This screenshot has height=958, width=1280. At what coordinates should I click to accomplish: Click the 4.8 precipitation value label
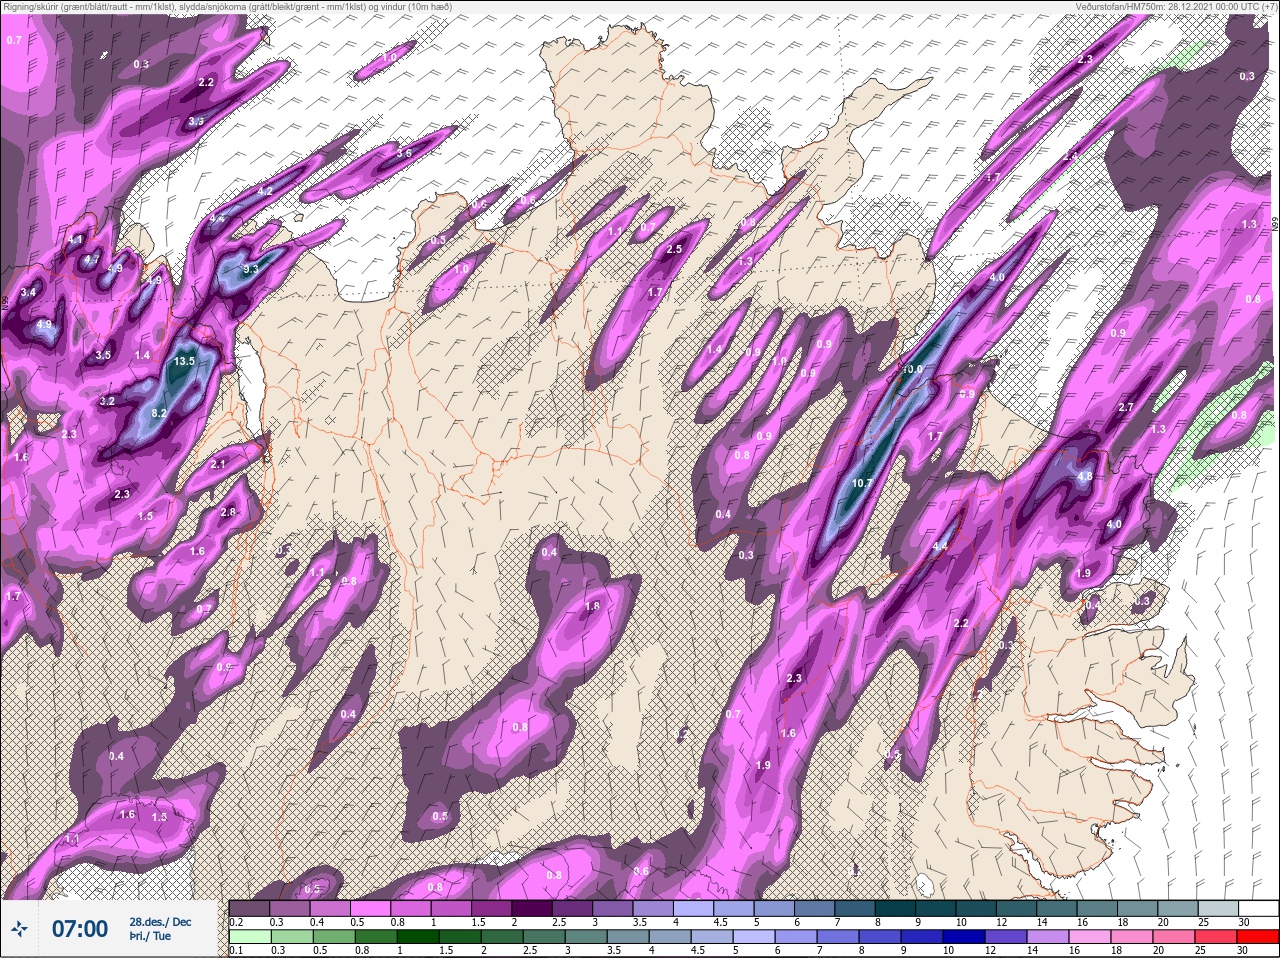(x=1085, y=477)
